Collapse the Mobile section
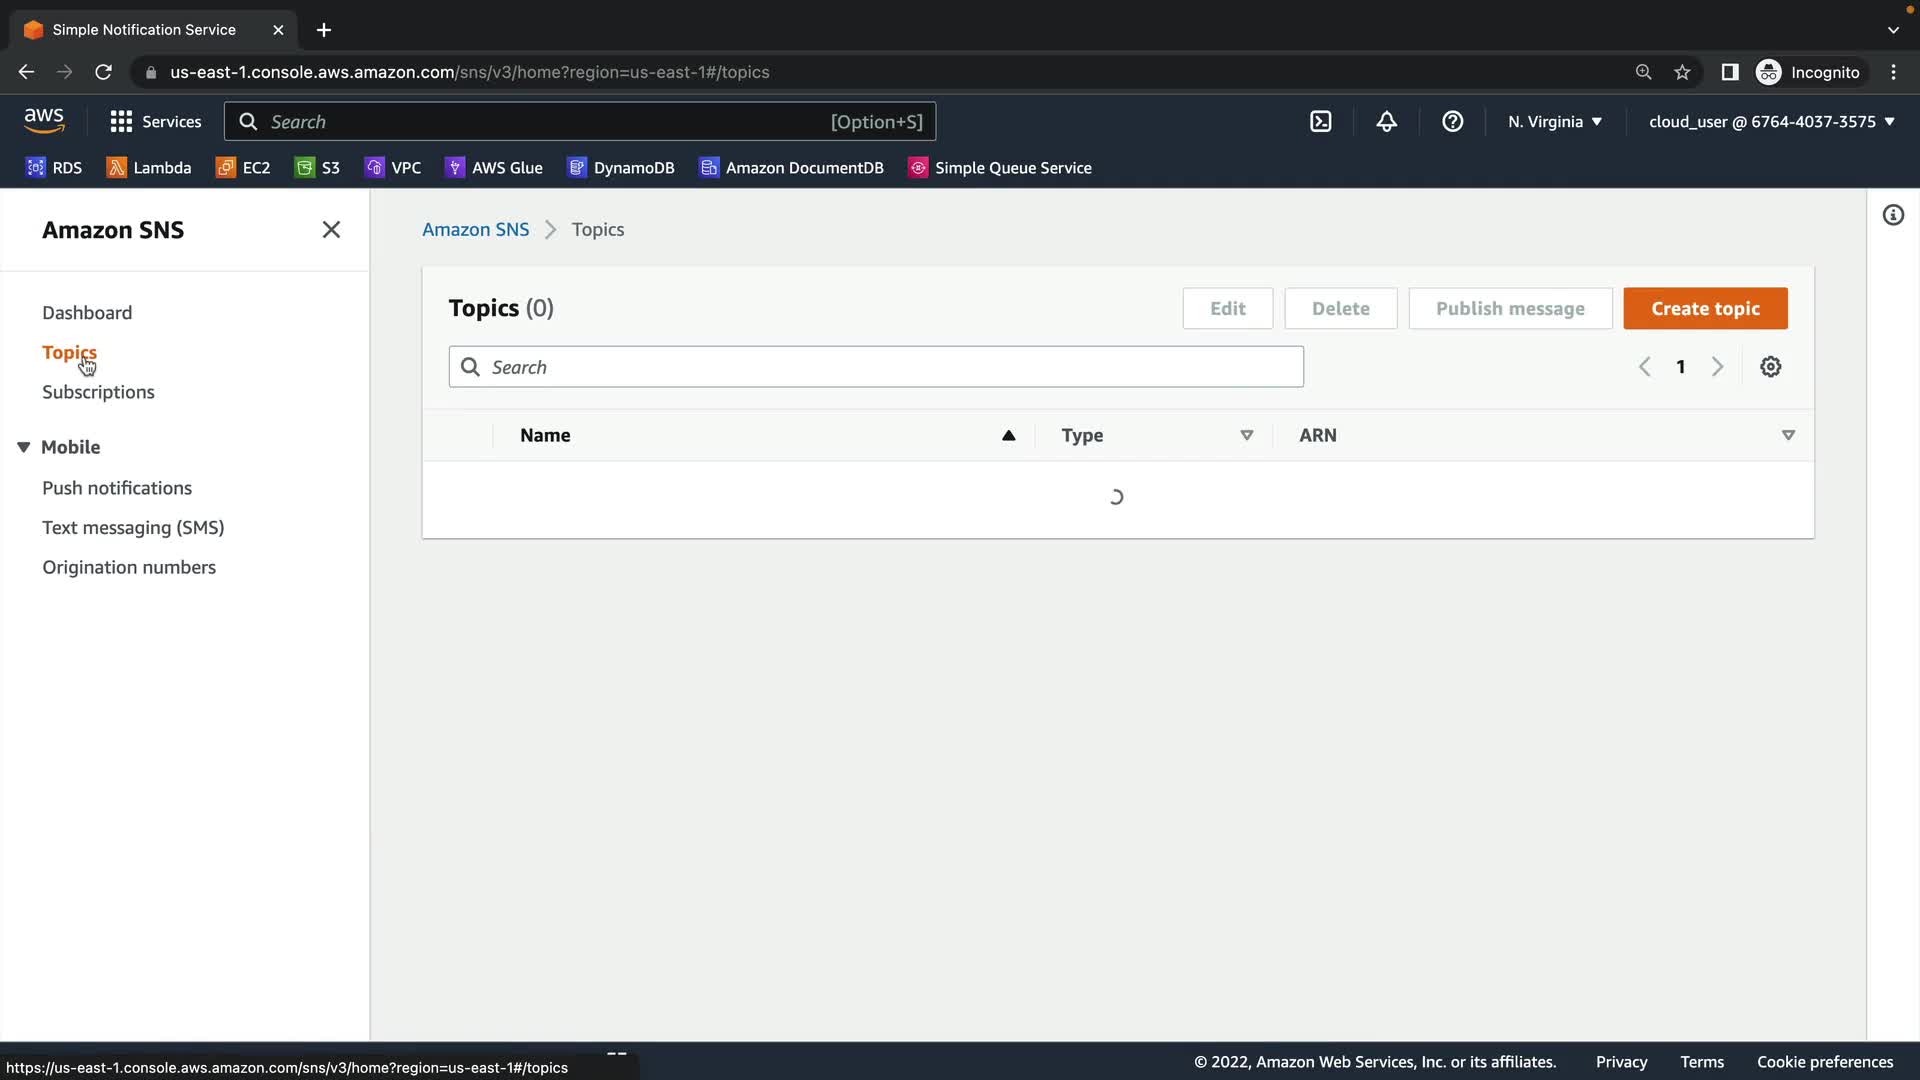Viewport: 1920px width, 1080px height. tap(24, 447)
